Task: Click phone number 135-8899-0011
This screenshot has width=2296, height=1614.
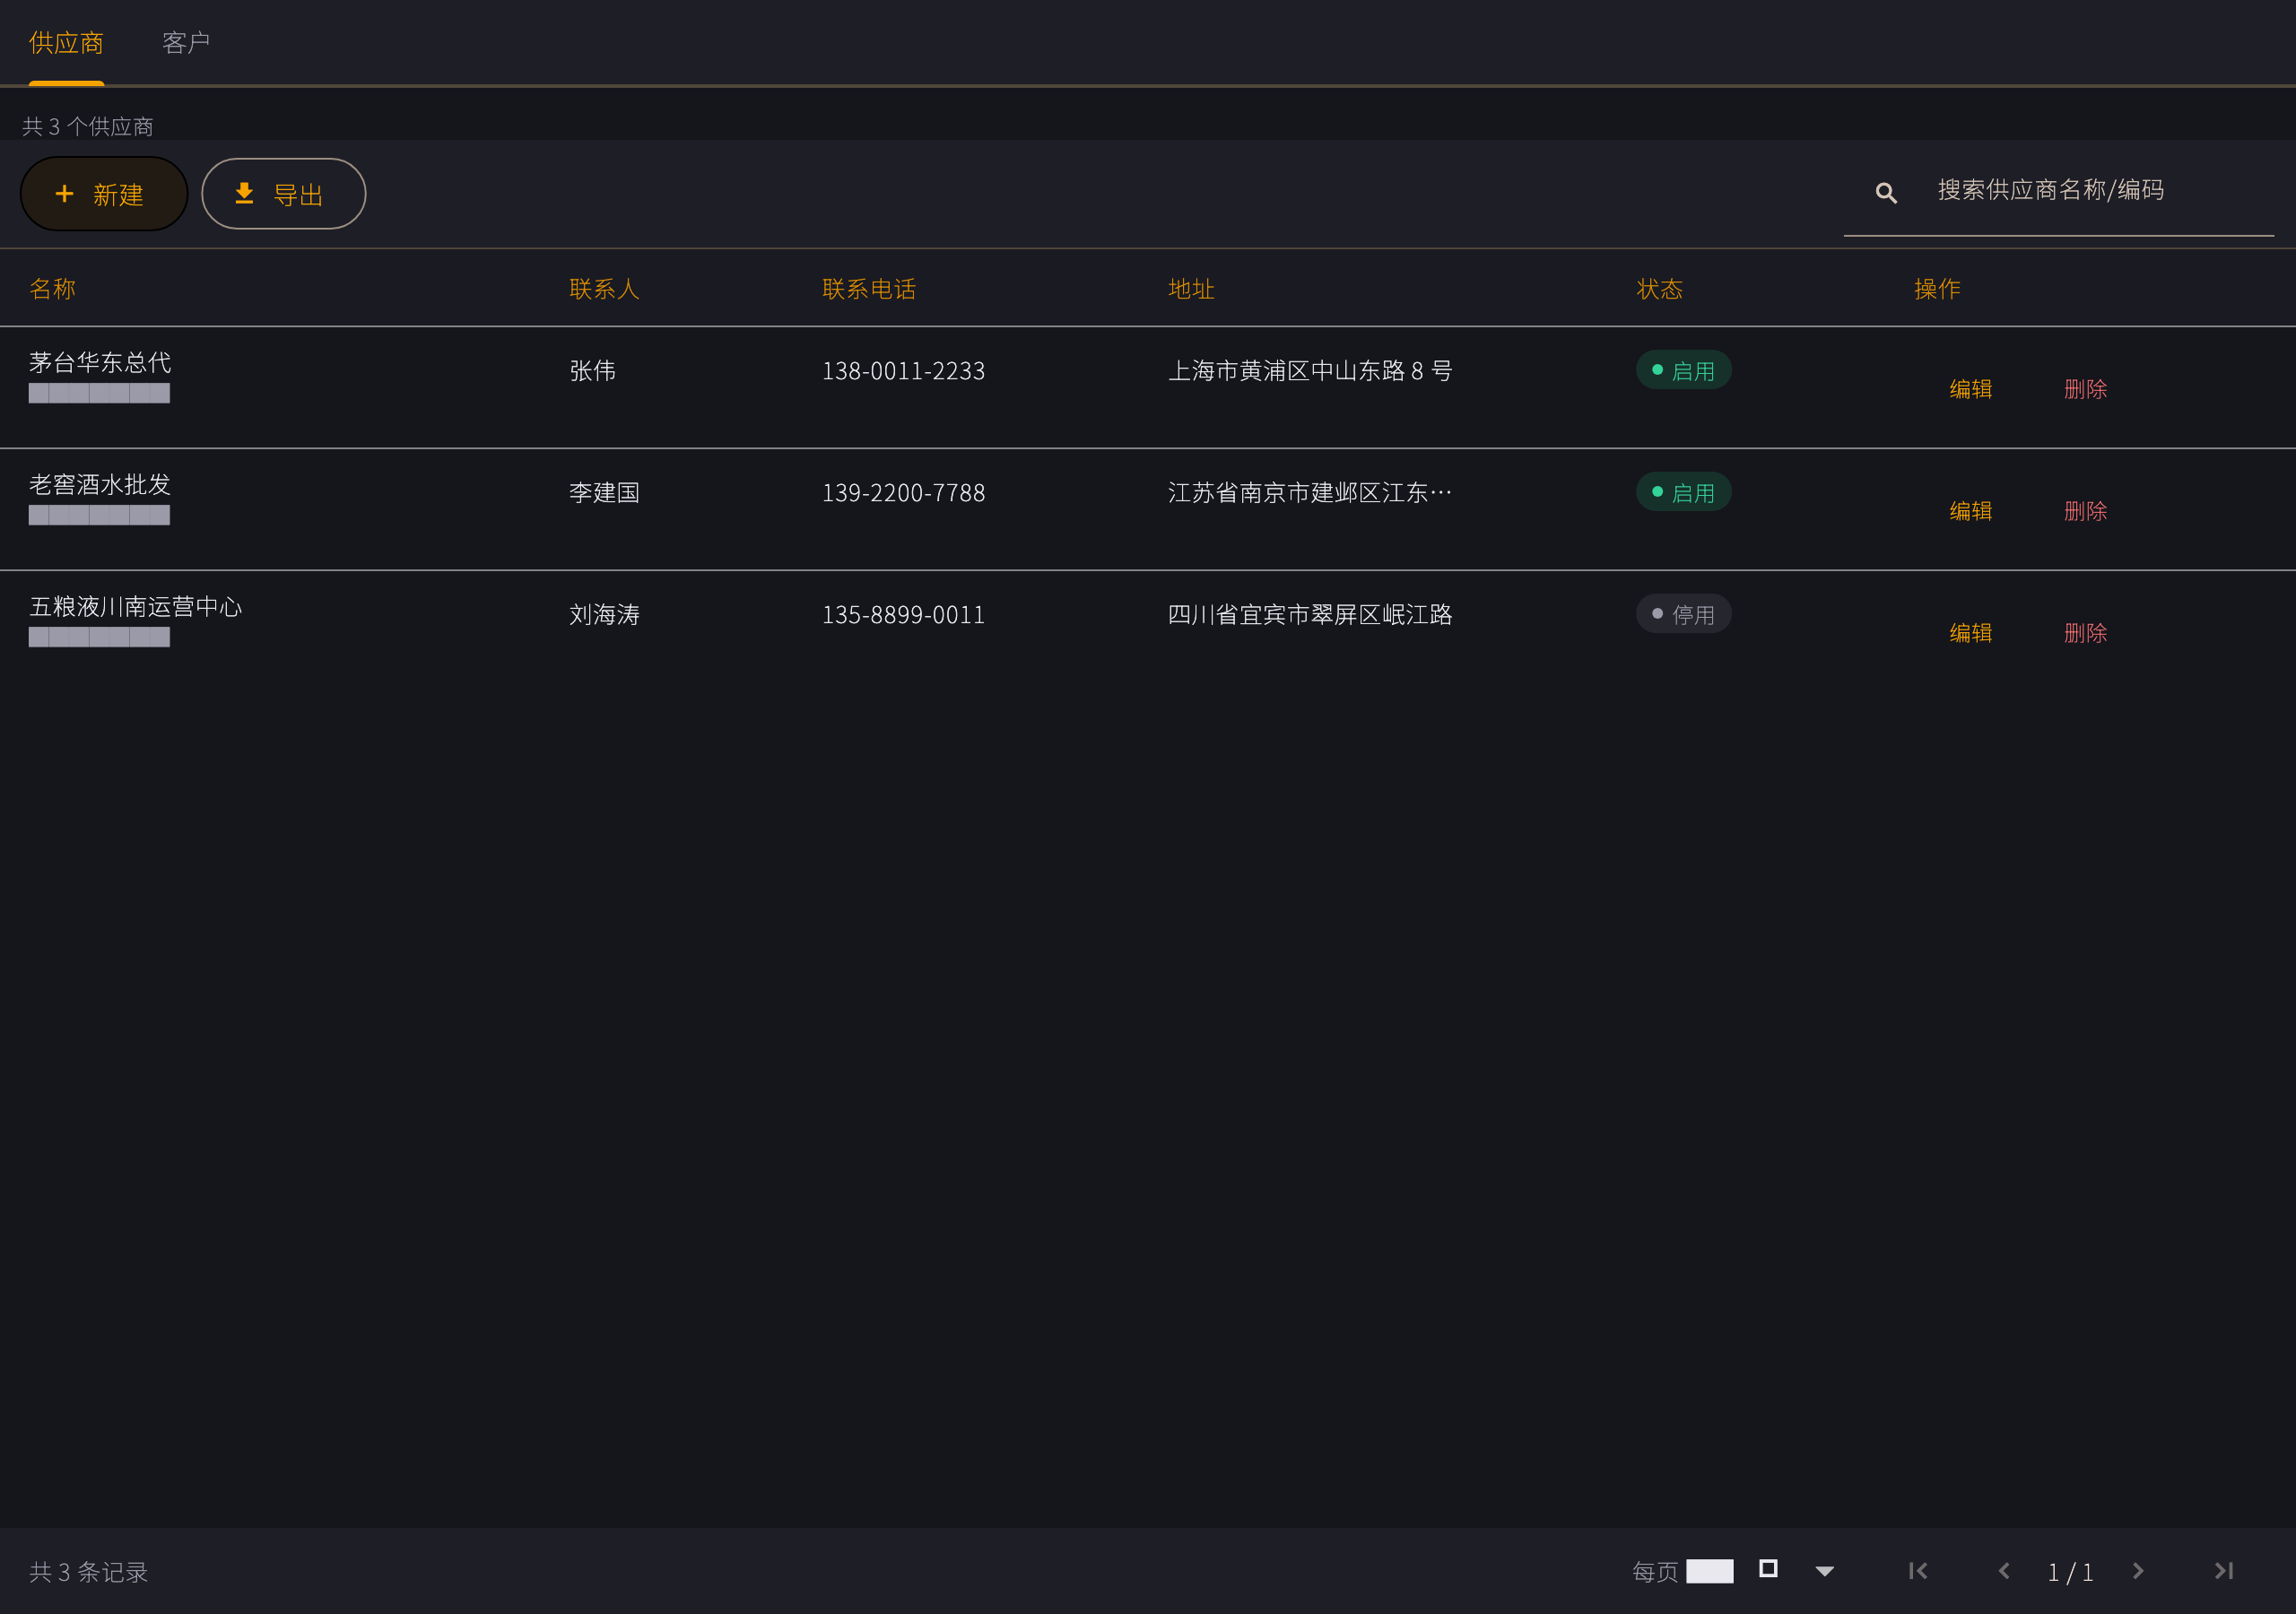Action: (903, 615)
